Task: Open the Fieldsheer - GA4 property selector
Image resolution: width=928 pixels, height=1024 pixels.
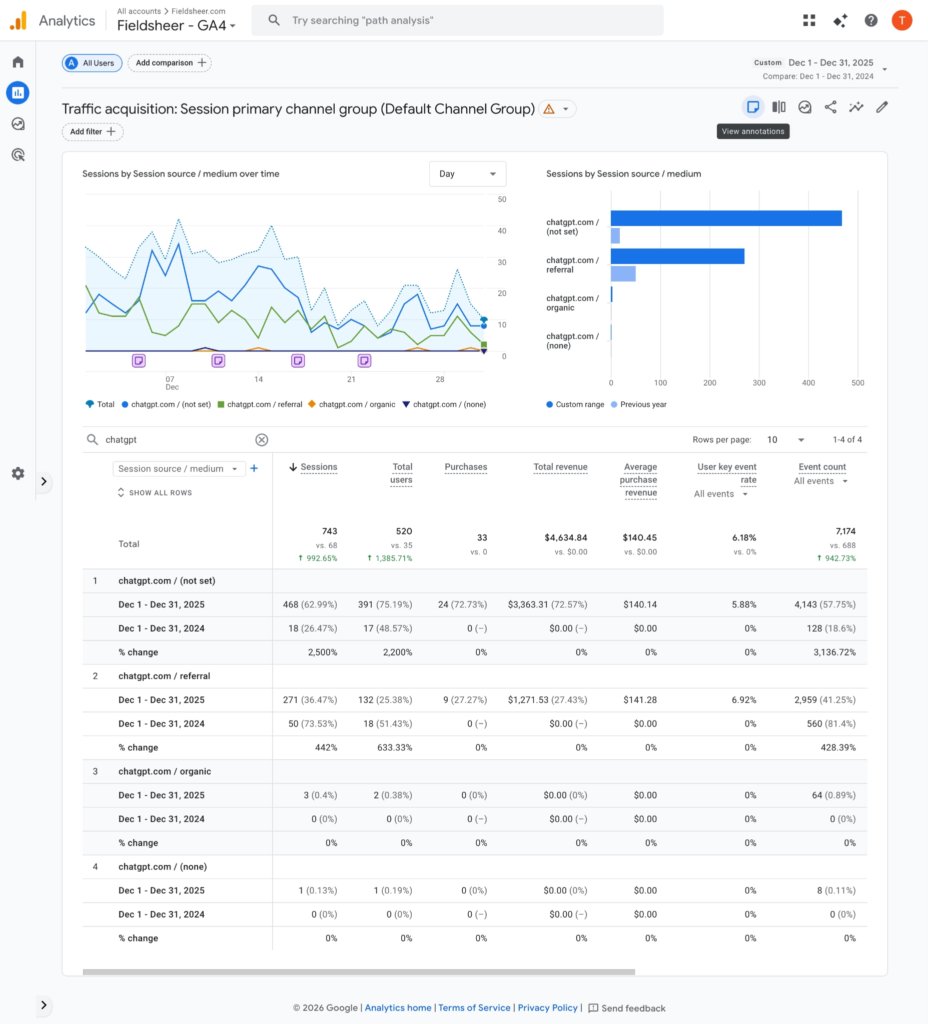Action: click(176, 25)
